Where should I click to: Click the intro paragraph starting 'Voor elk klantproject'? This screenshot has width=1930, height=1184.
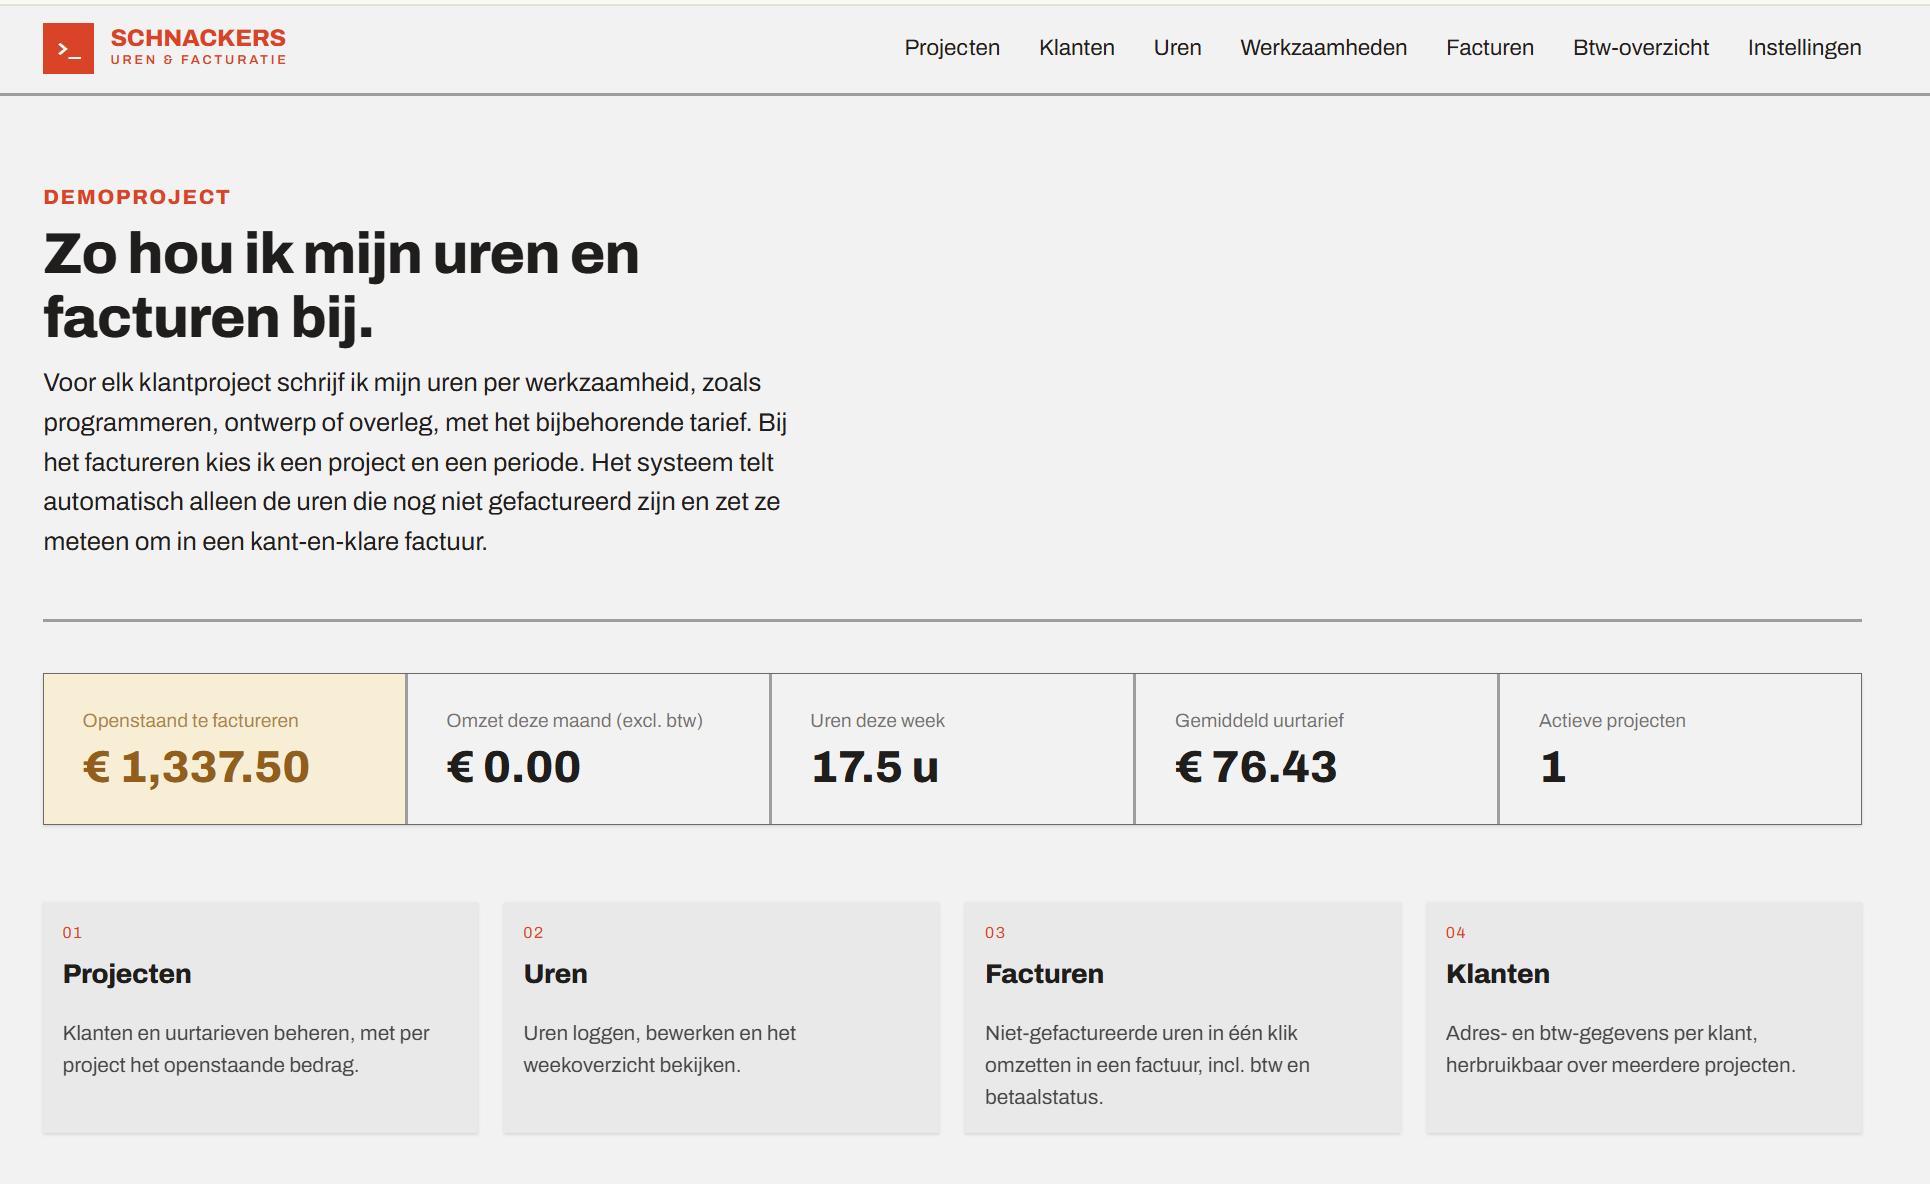point(415,462)
